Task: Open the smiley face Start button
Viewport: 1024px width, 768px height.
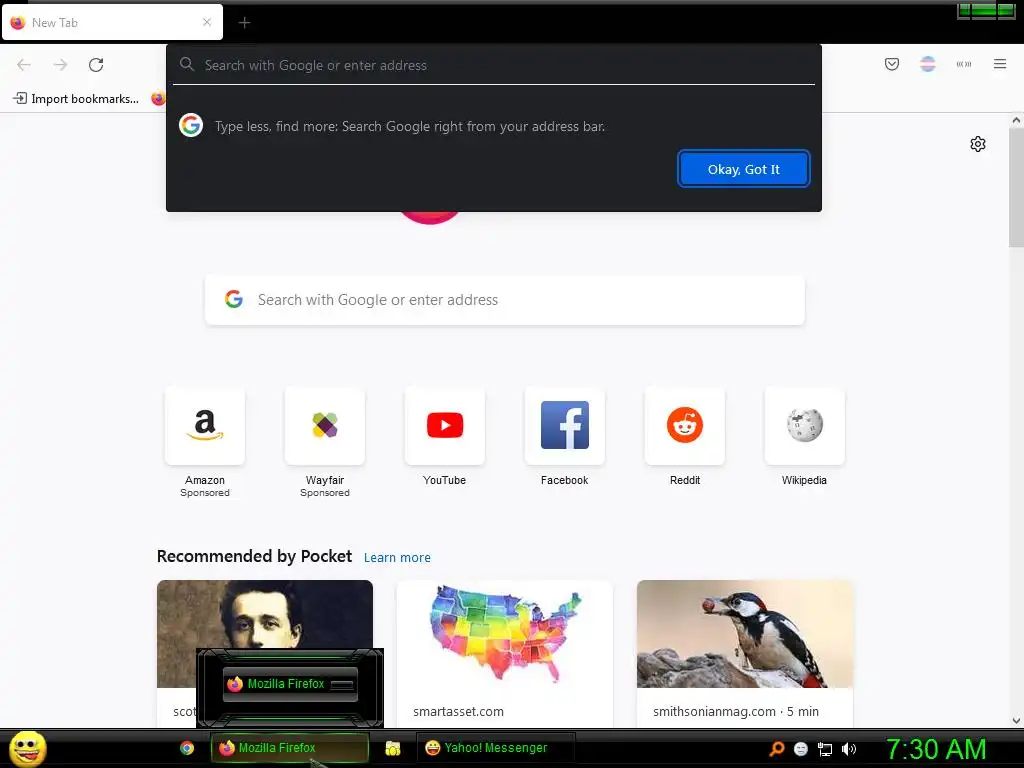Action: (x=27, y=748)
